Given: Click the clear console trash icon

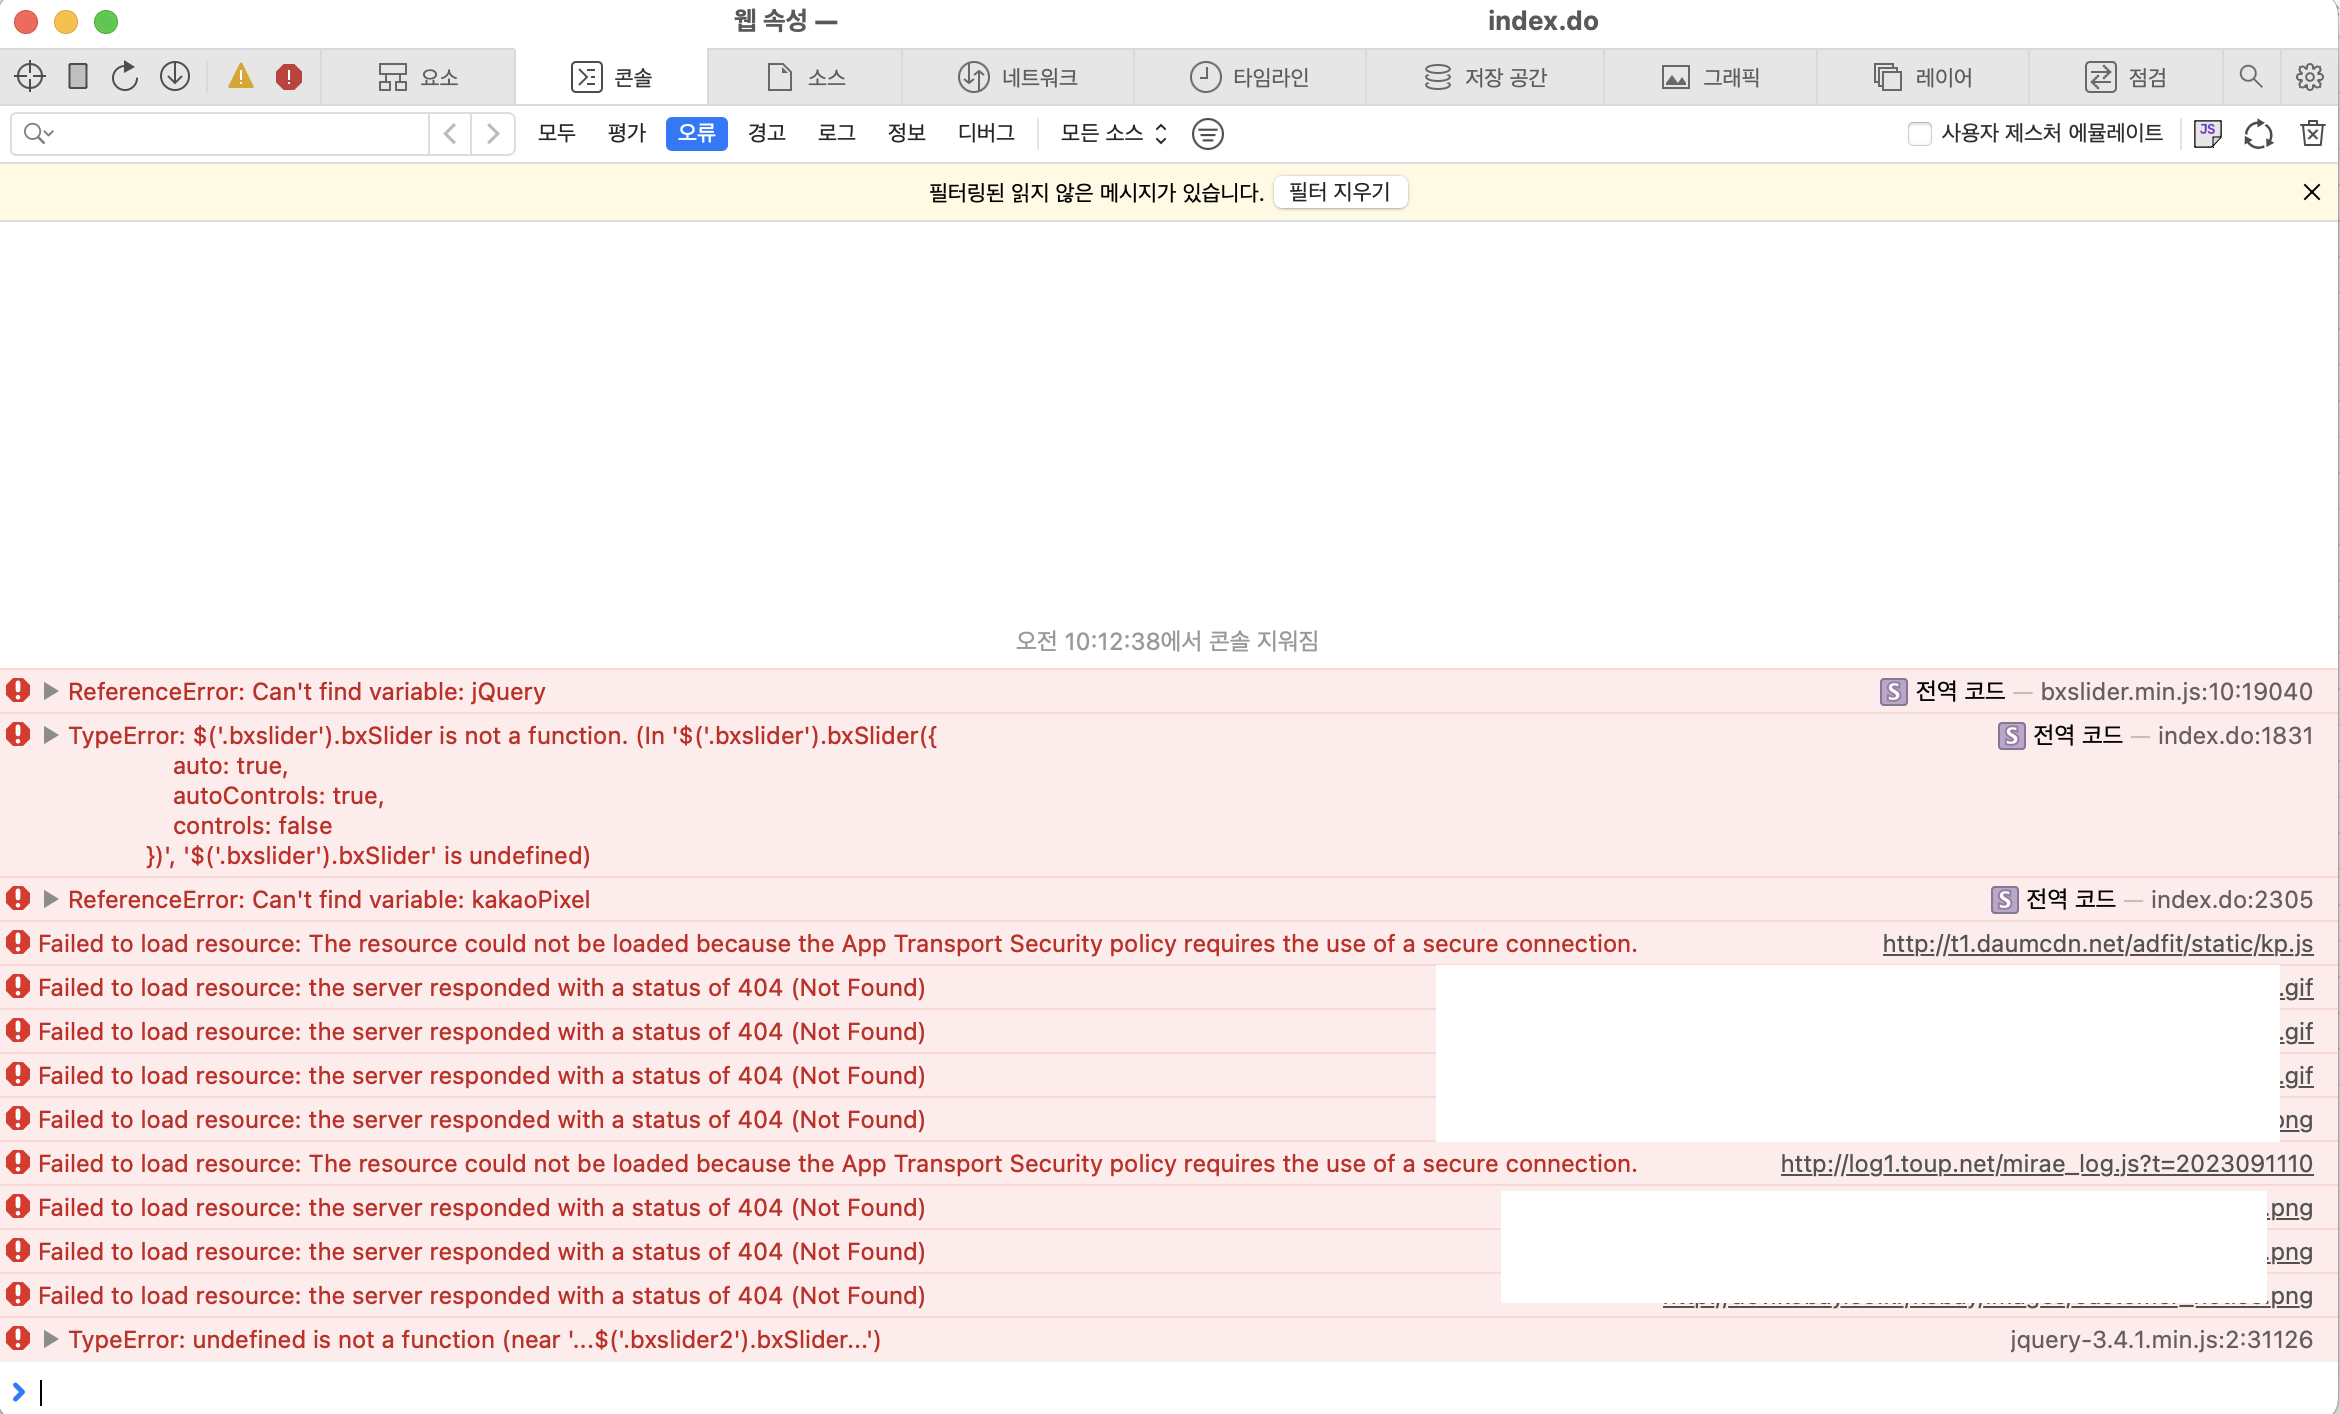Looking at the screenshot, I should point(2312,134).
